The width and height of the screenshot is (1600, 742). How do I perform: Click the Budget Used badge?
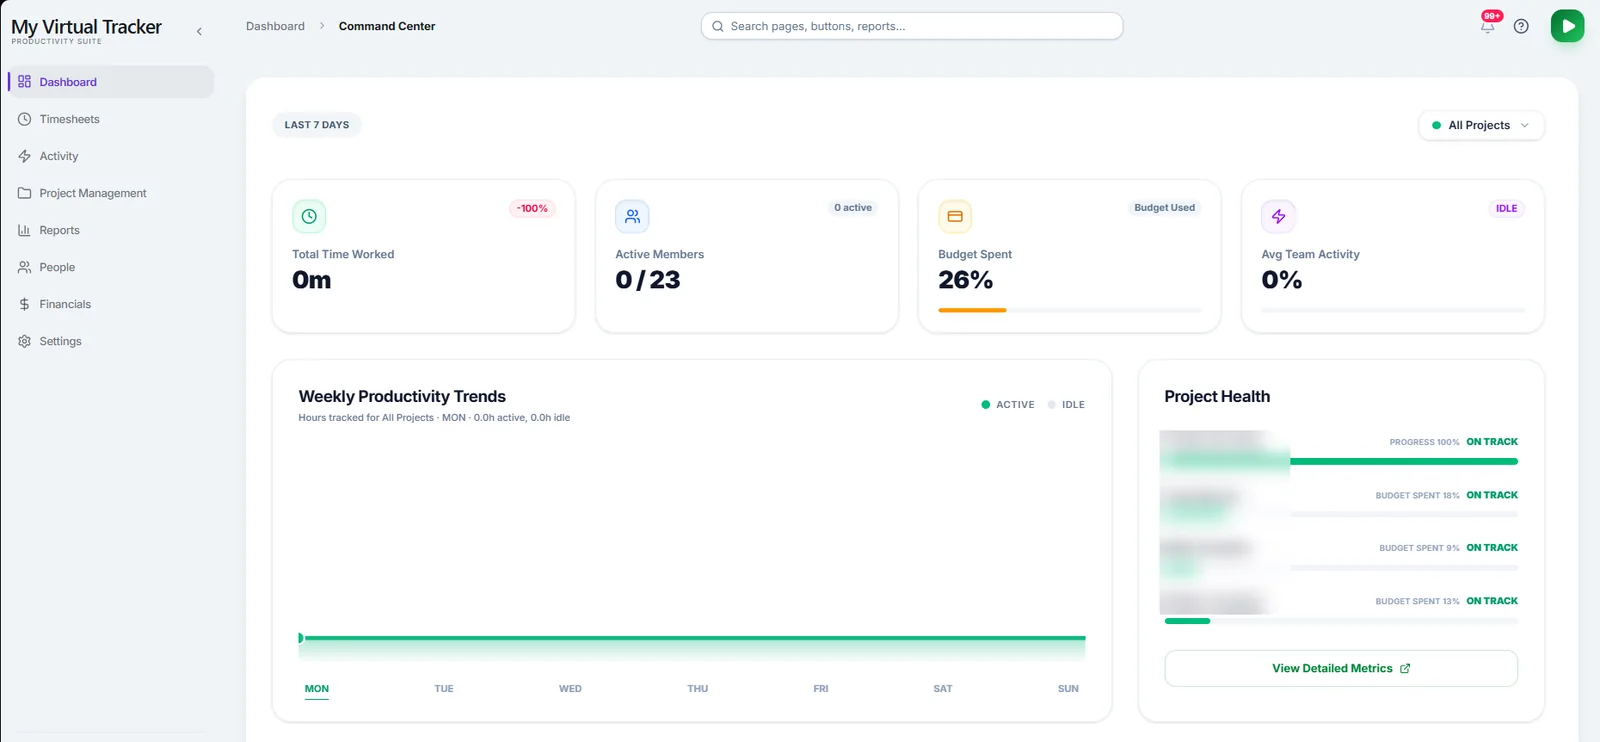[x=1164, y=208]
